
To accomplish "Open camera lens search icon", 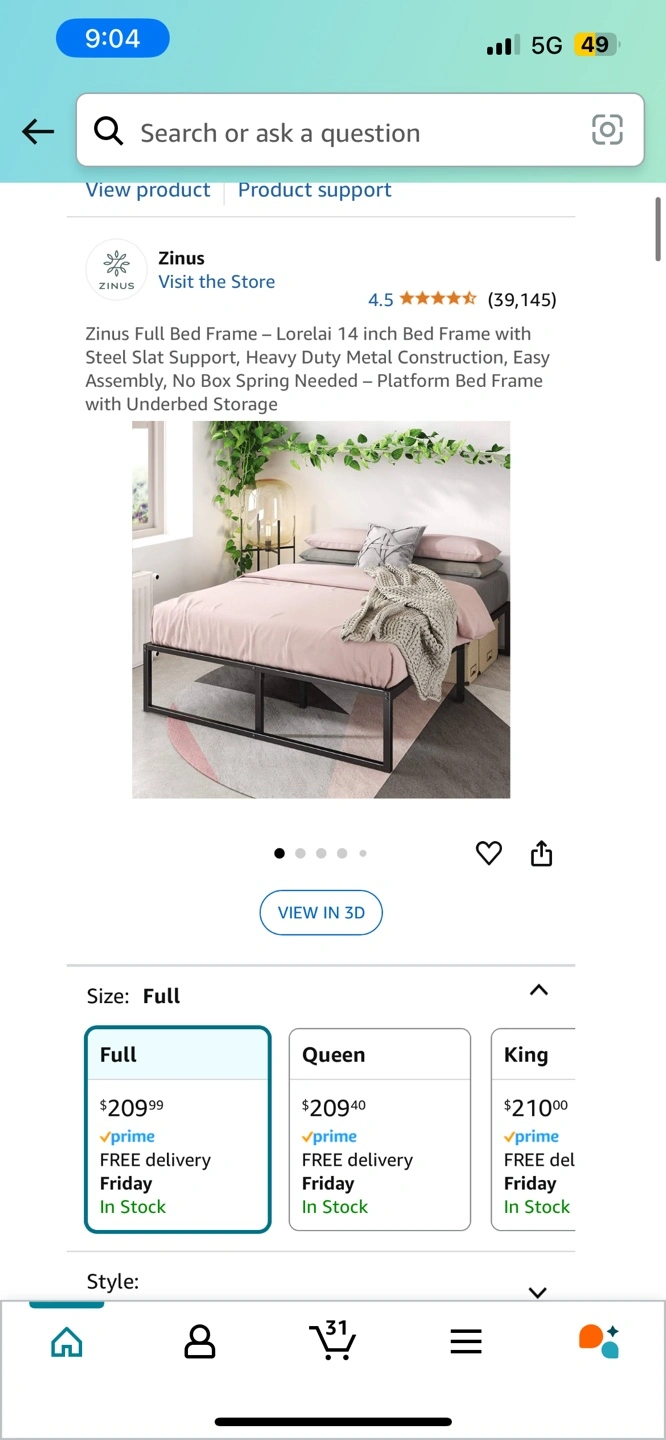I will coord(607,130).
